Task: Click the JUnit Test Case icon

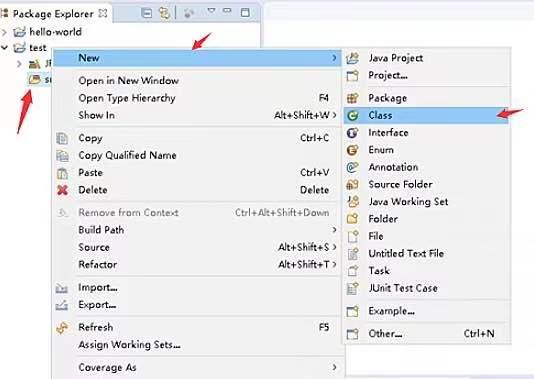Action: (x=352, y=288)
